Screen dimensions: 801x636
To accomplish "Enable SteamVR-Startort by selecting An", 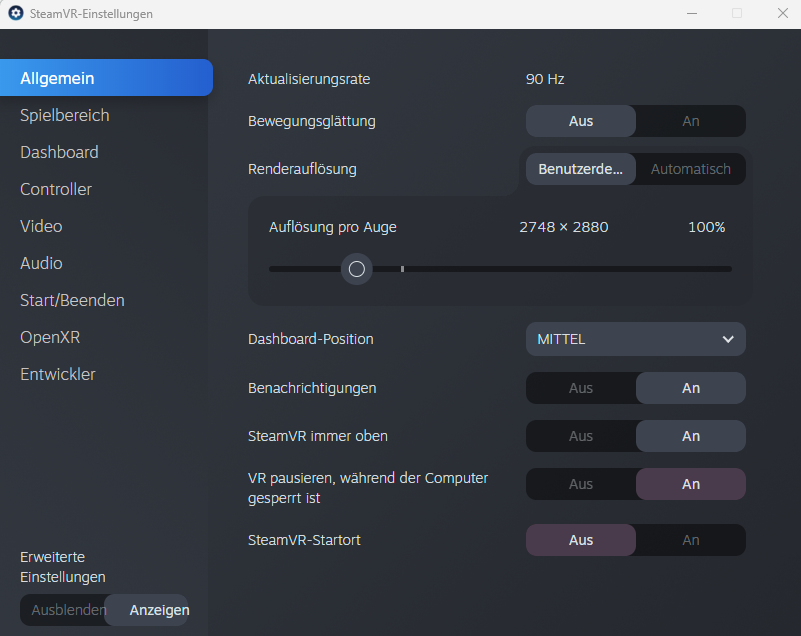I will [690, 540].
